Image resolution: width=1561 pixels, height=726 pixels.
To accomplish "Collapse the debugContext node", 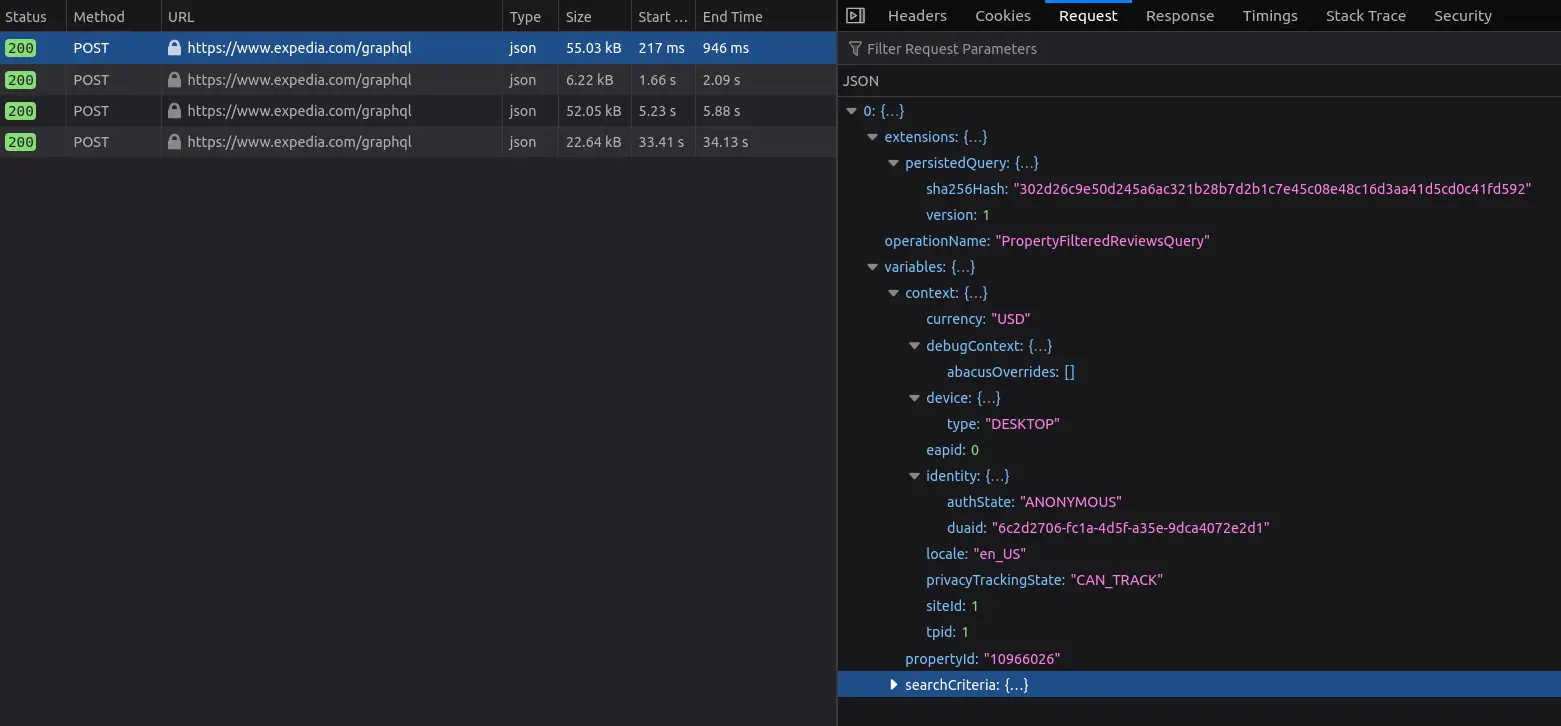I will pos(914,346).
